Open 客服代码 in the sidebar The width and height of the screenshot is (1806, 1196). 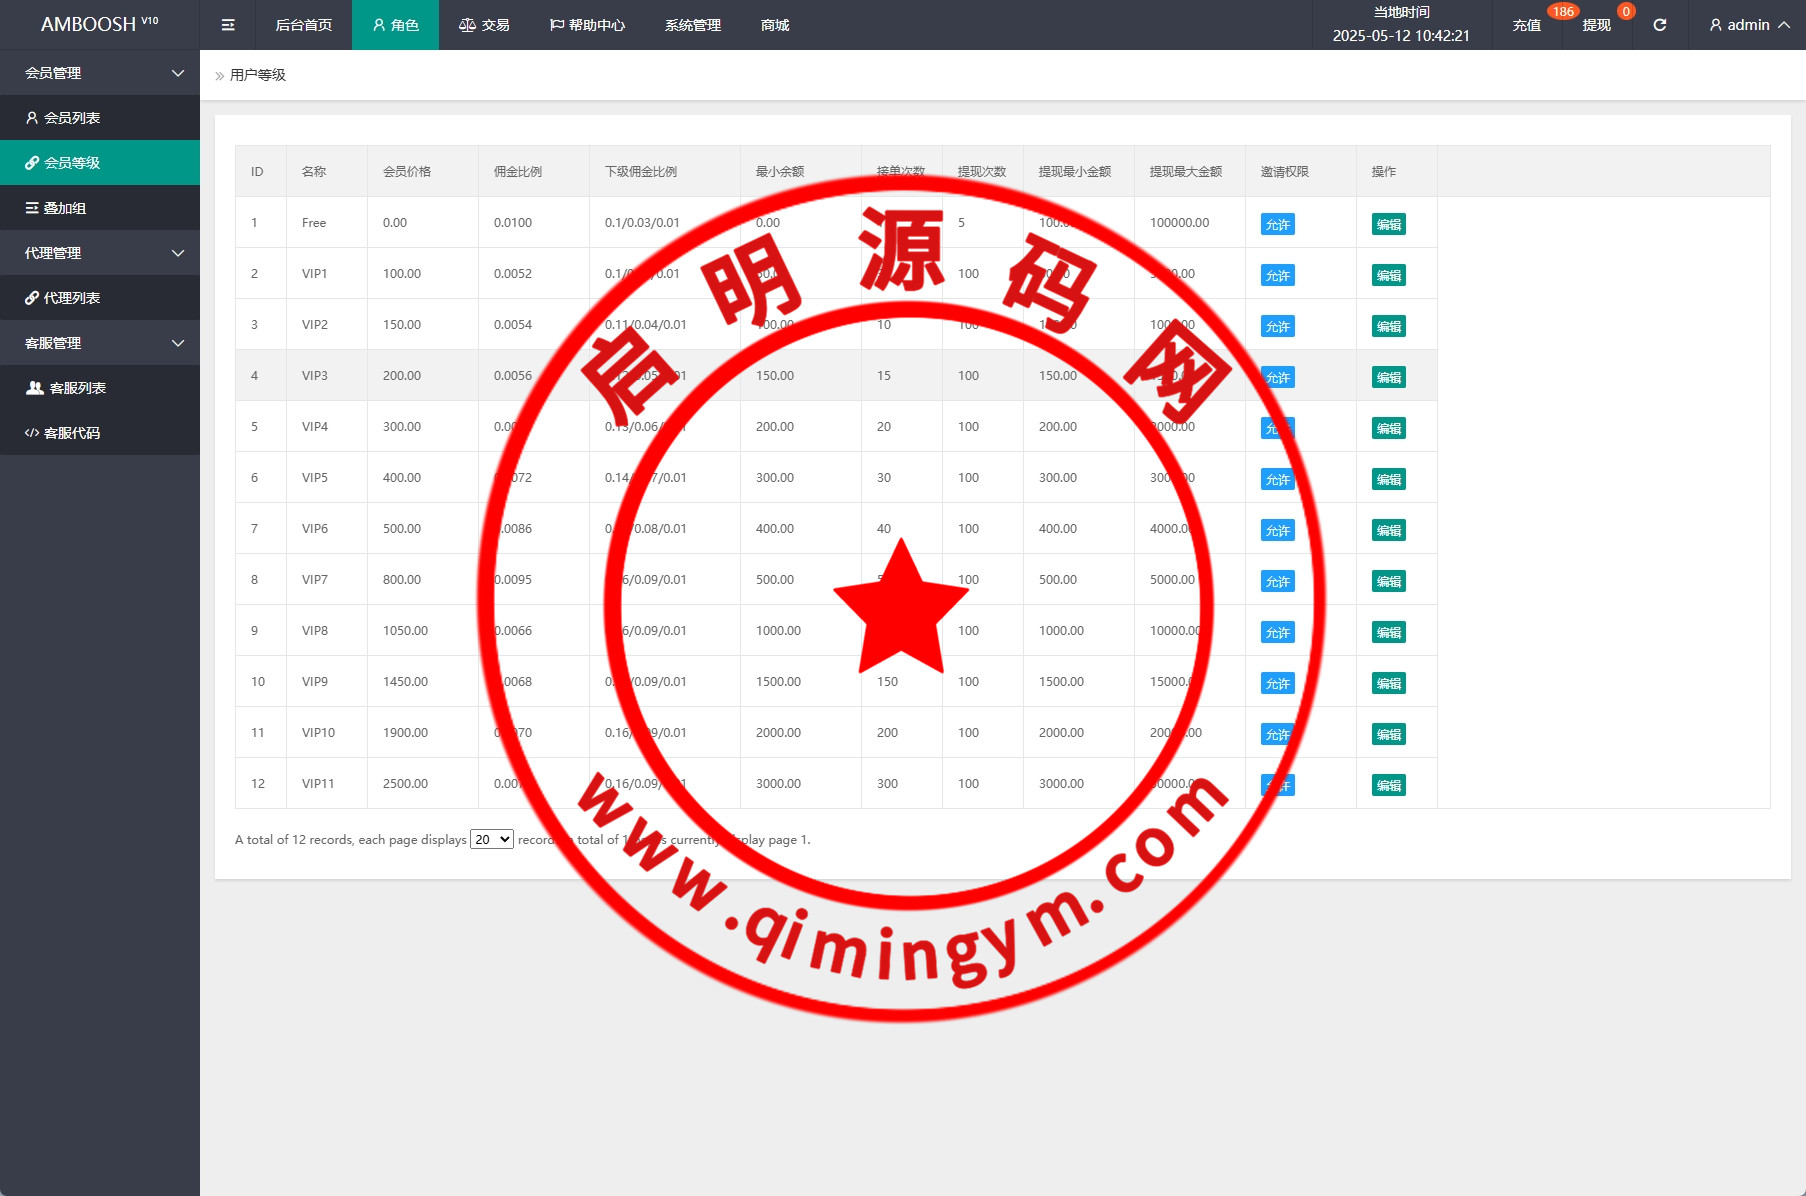point(72,433)
